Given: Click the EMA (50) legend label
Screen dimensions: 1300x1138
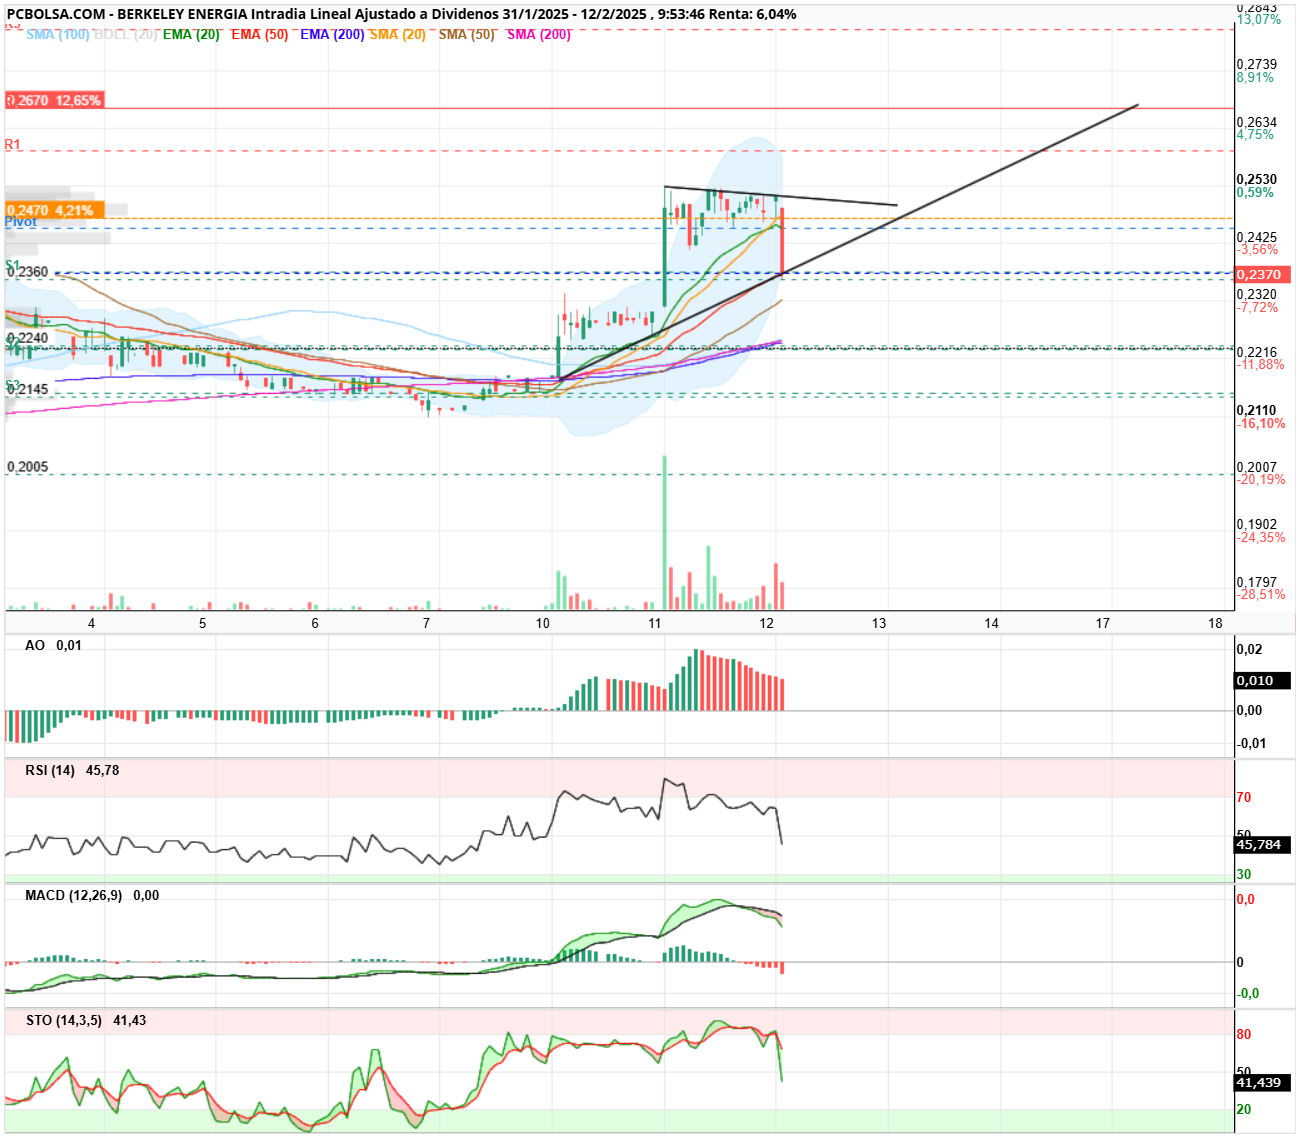Looking at the screenshot, I should [x=259, y=35].
